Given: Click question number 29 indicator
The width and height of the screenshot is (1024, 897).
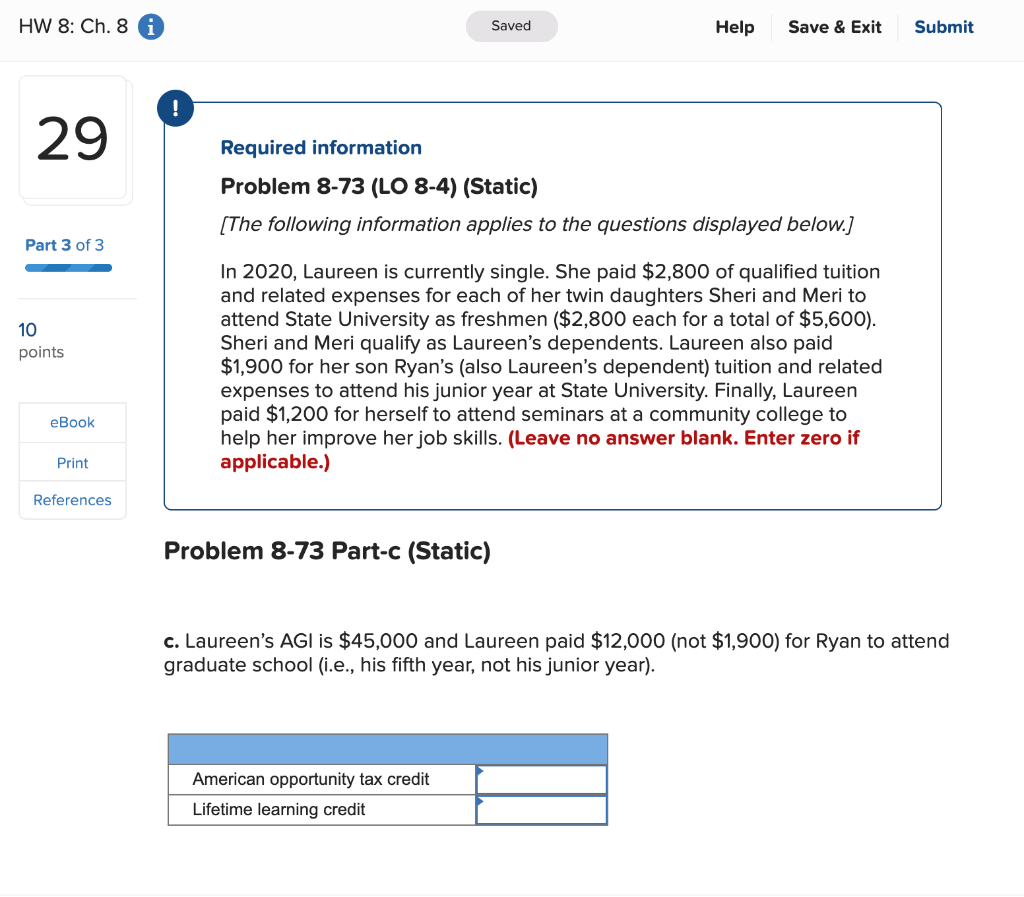Looking at the screenshot, I should pyautogui.click(x=73, y=139).
